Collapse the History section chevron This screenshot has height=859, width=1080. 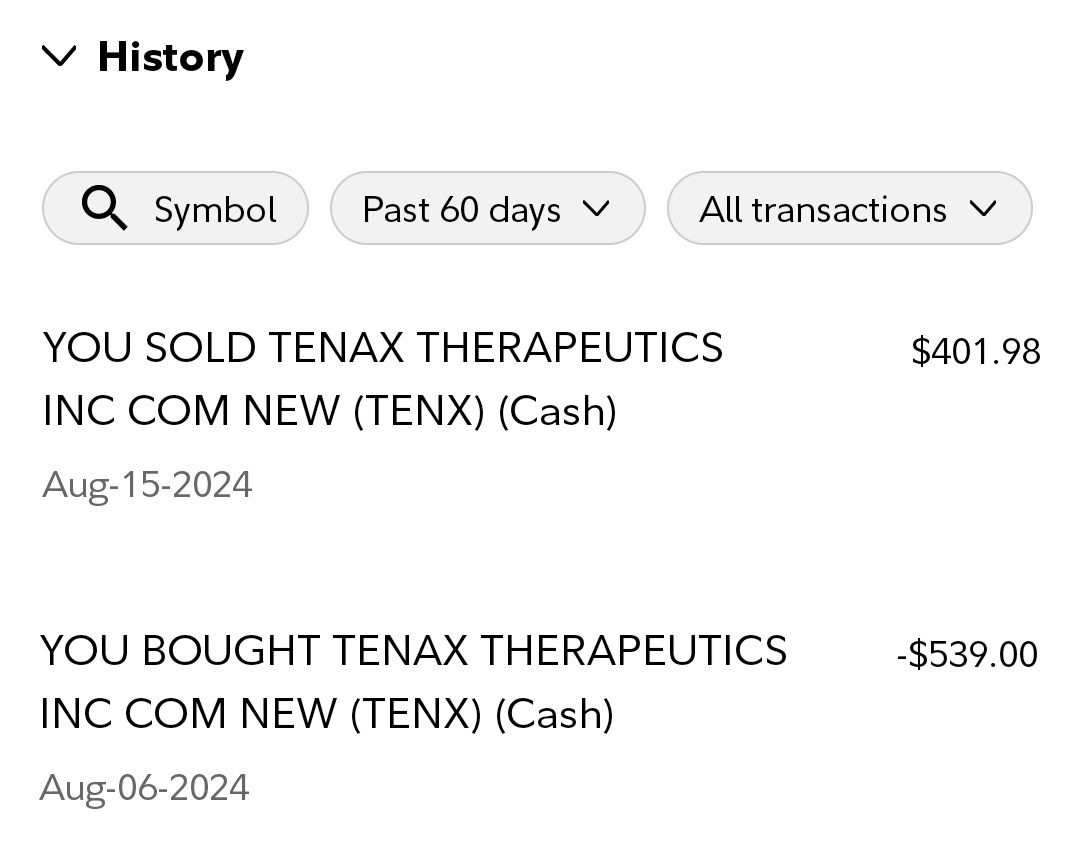60,57
